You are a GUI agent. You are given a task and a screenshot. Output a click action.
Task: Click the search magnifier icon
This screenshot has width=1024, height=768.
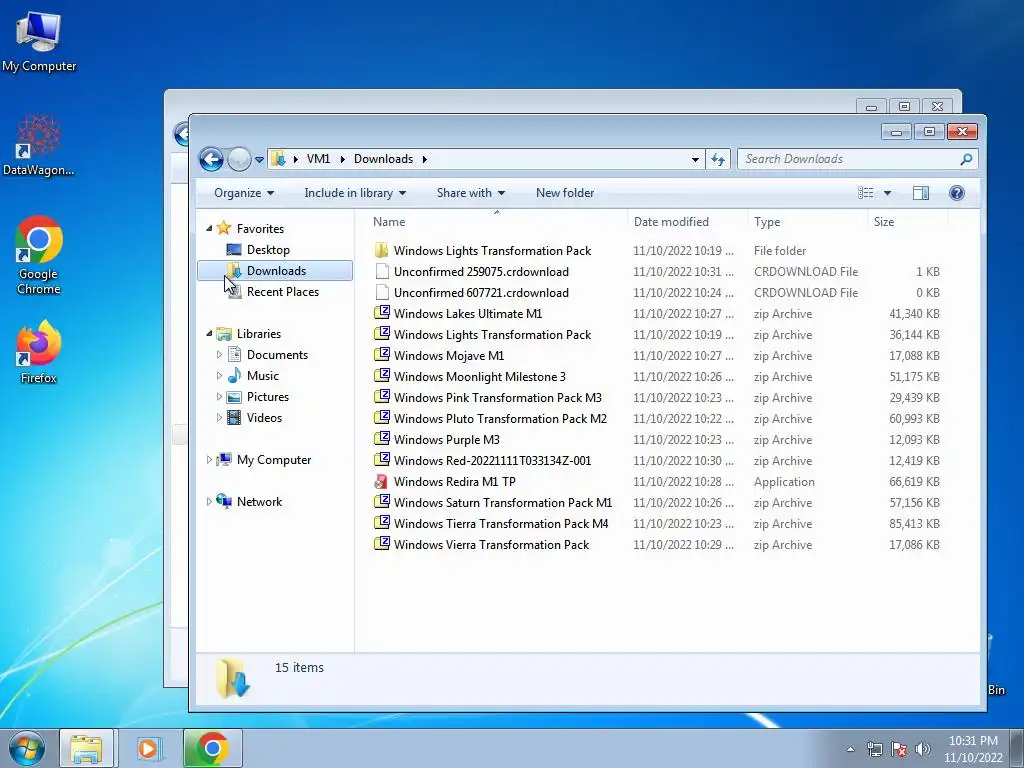point(967,159)
